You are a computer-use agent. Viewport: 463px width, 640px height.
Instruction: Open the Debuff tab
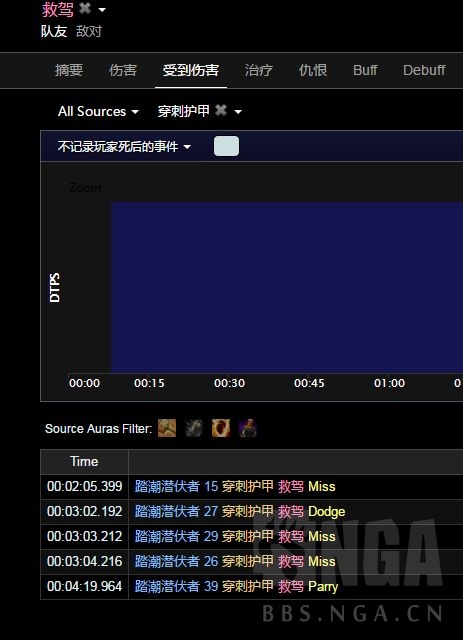[424, 70]
